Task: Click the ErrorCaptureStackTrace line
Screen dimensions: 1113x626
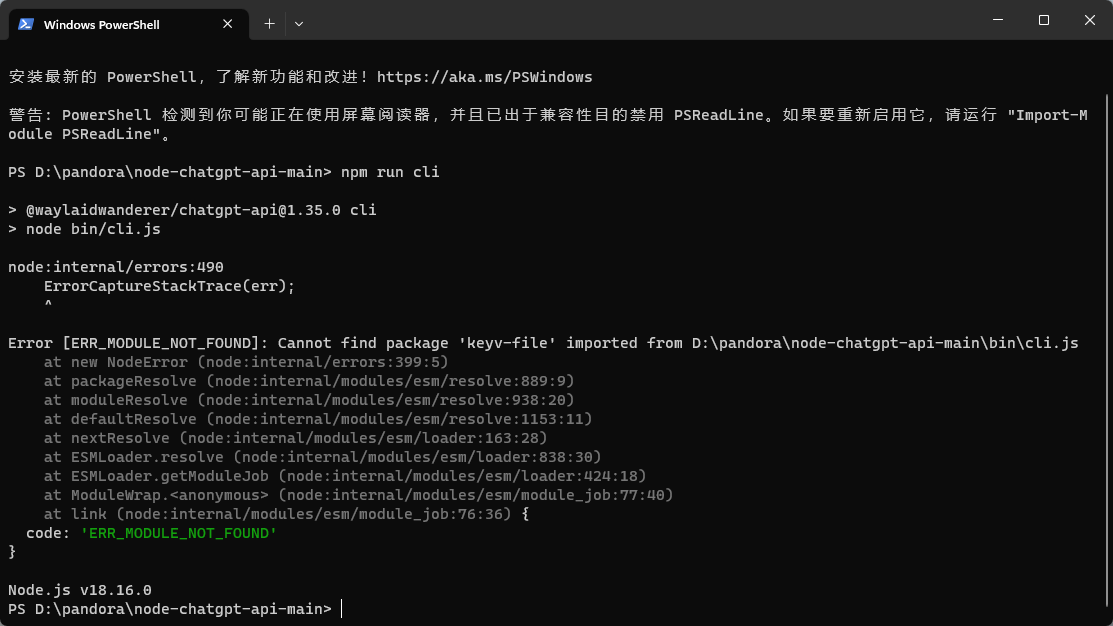Action: [167, 285]
